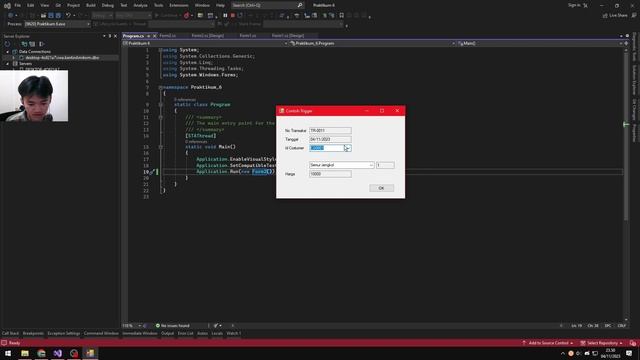
Task: Open the Praktikum 6 project navigation dropdown
Action: [x=286, y=43]
